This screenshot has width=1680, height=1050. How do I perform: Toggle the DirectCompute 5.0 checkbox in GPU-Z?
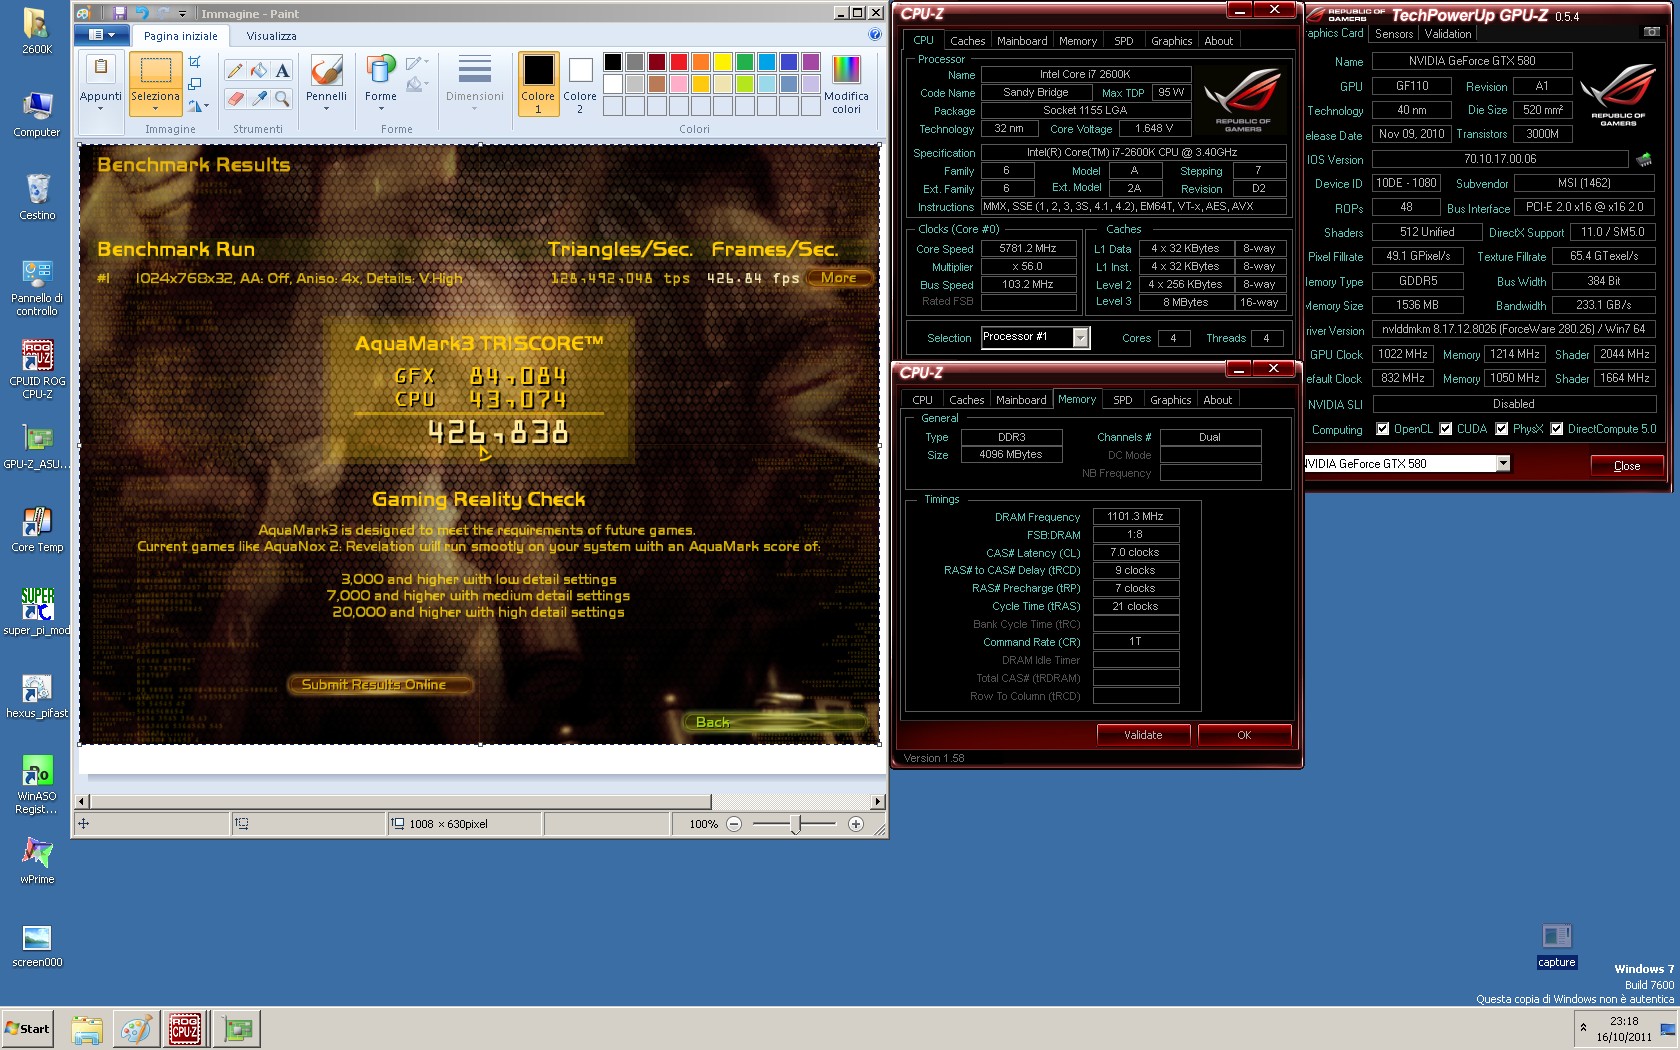click(1556, 429)
